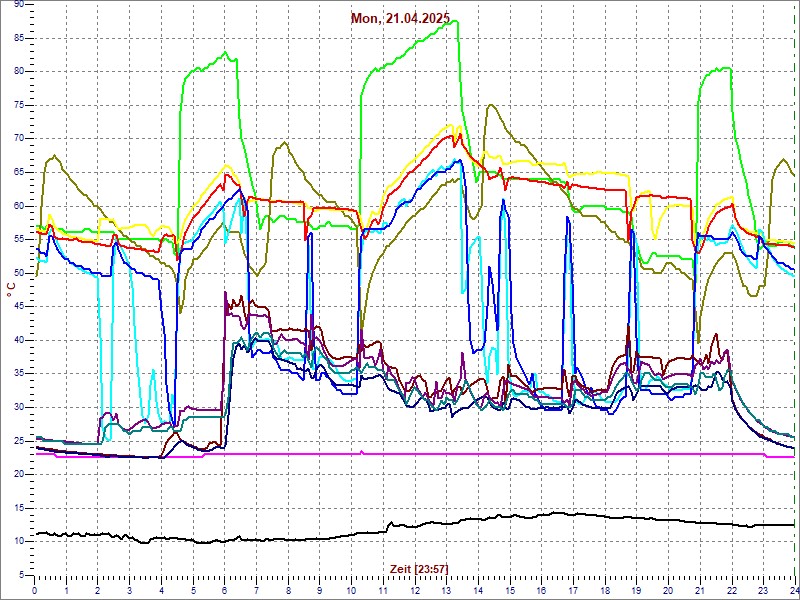Image resolution: width=800 pixels, height=600 pixels.
Task: Click the highest green peak near hour 13
Action: coord(454,21)
